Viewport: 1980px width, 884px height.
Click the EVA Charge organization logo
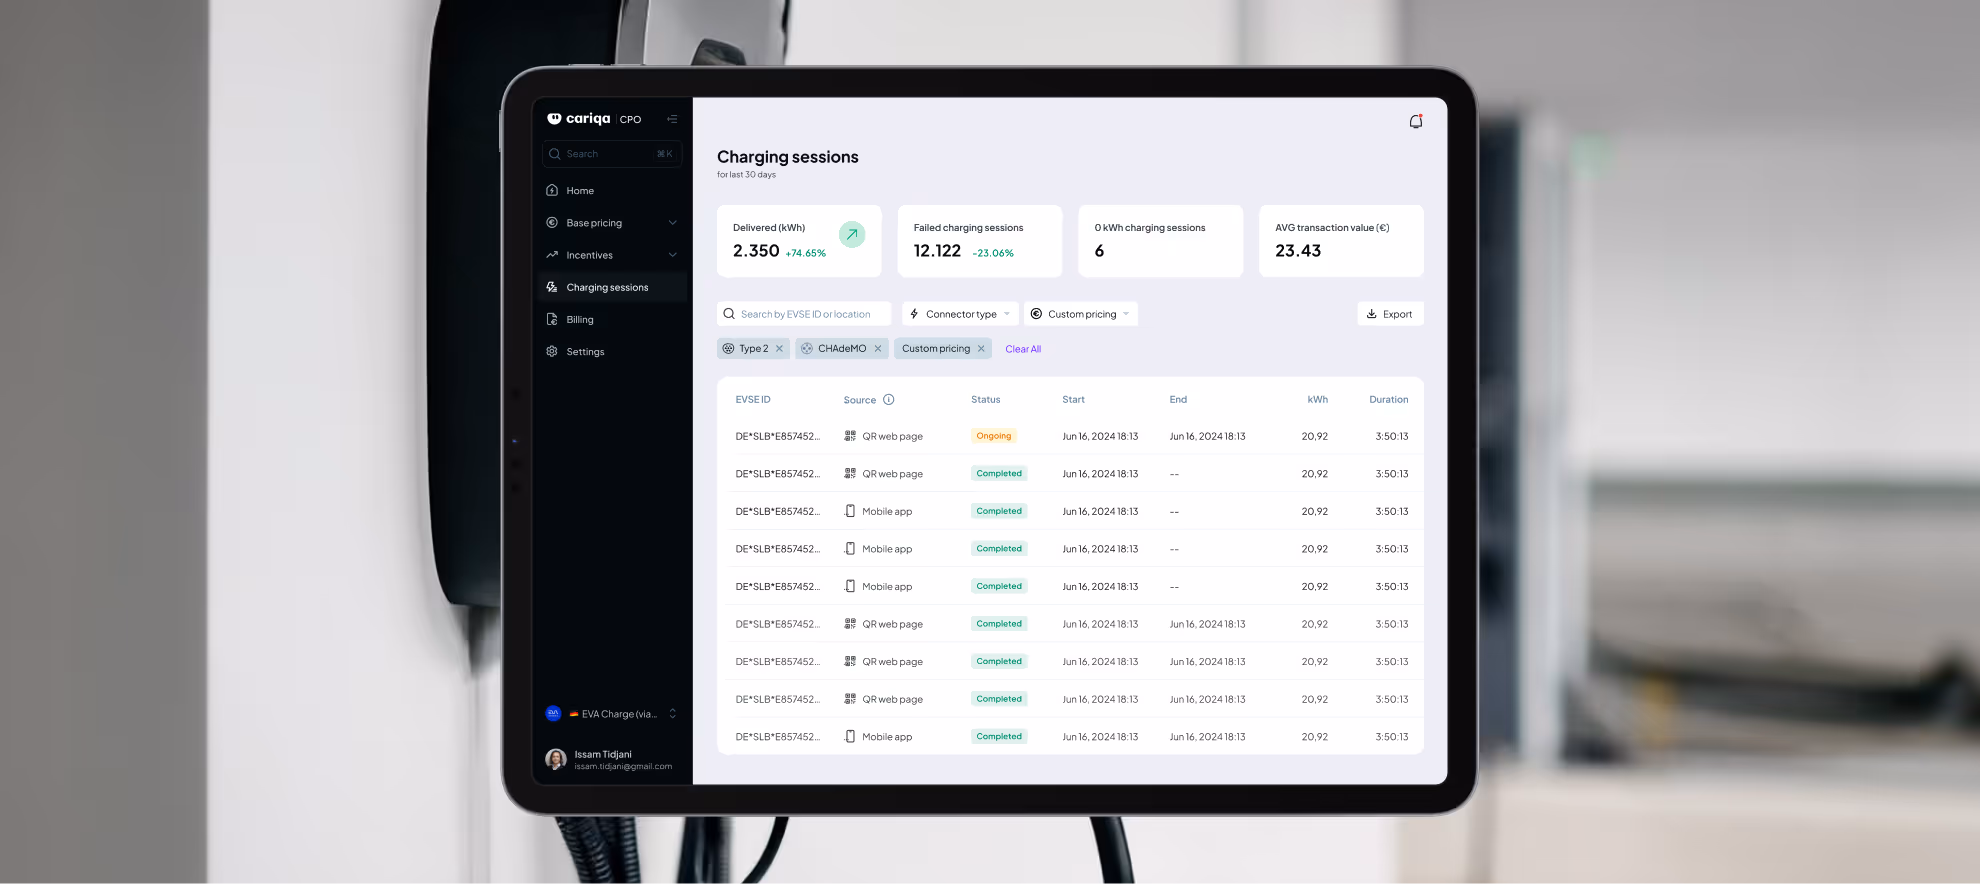(553, 713)
